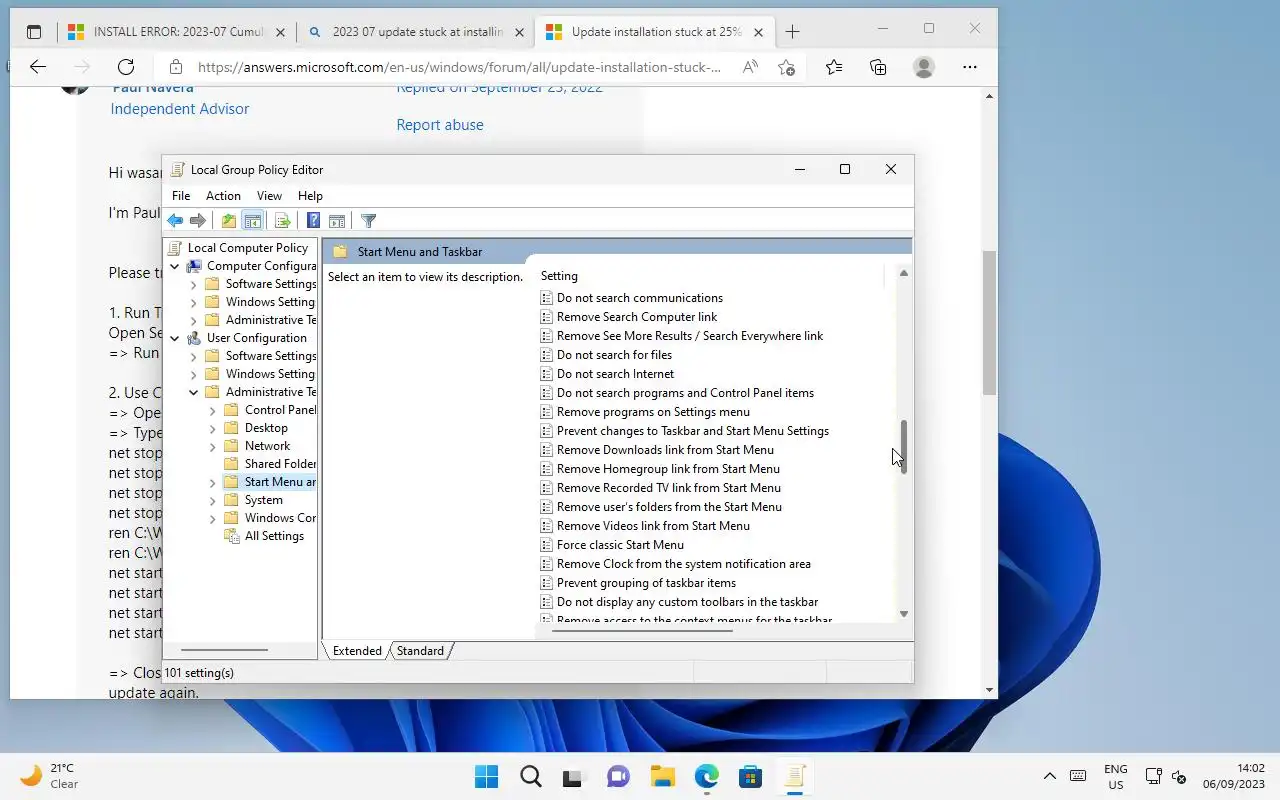The width and height of the screenshot is (1280, 800).
Task: Refresh the Edge page
Action: pyautogui.click(x=126, y=67)
